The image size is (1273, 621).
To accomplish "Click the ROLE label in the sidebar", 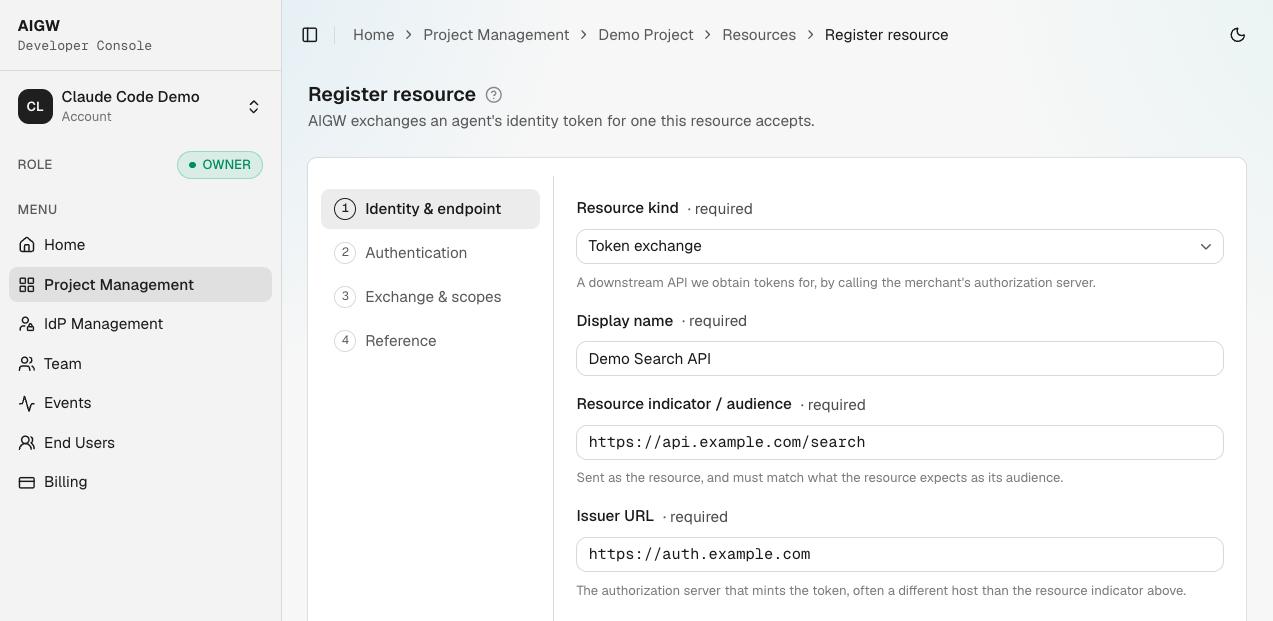I will tap(35, 164).
